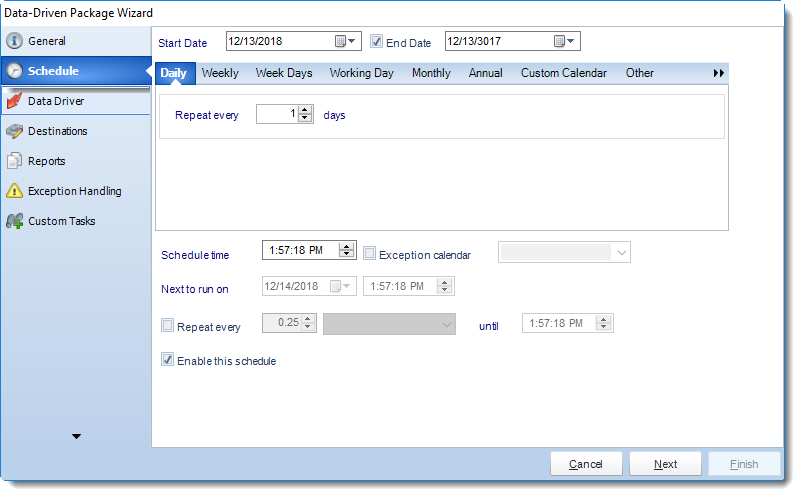Open the General section
This screenshot has height=496, width=800.
point(76,41)
